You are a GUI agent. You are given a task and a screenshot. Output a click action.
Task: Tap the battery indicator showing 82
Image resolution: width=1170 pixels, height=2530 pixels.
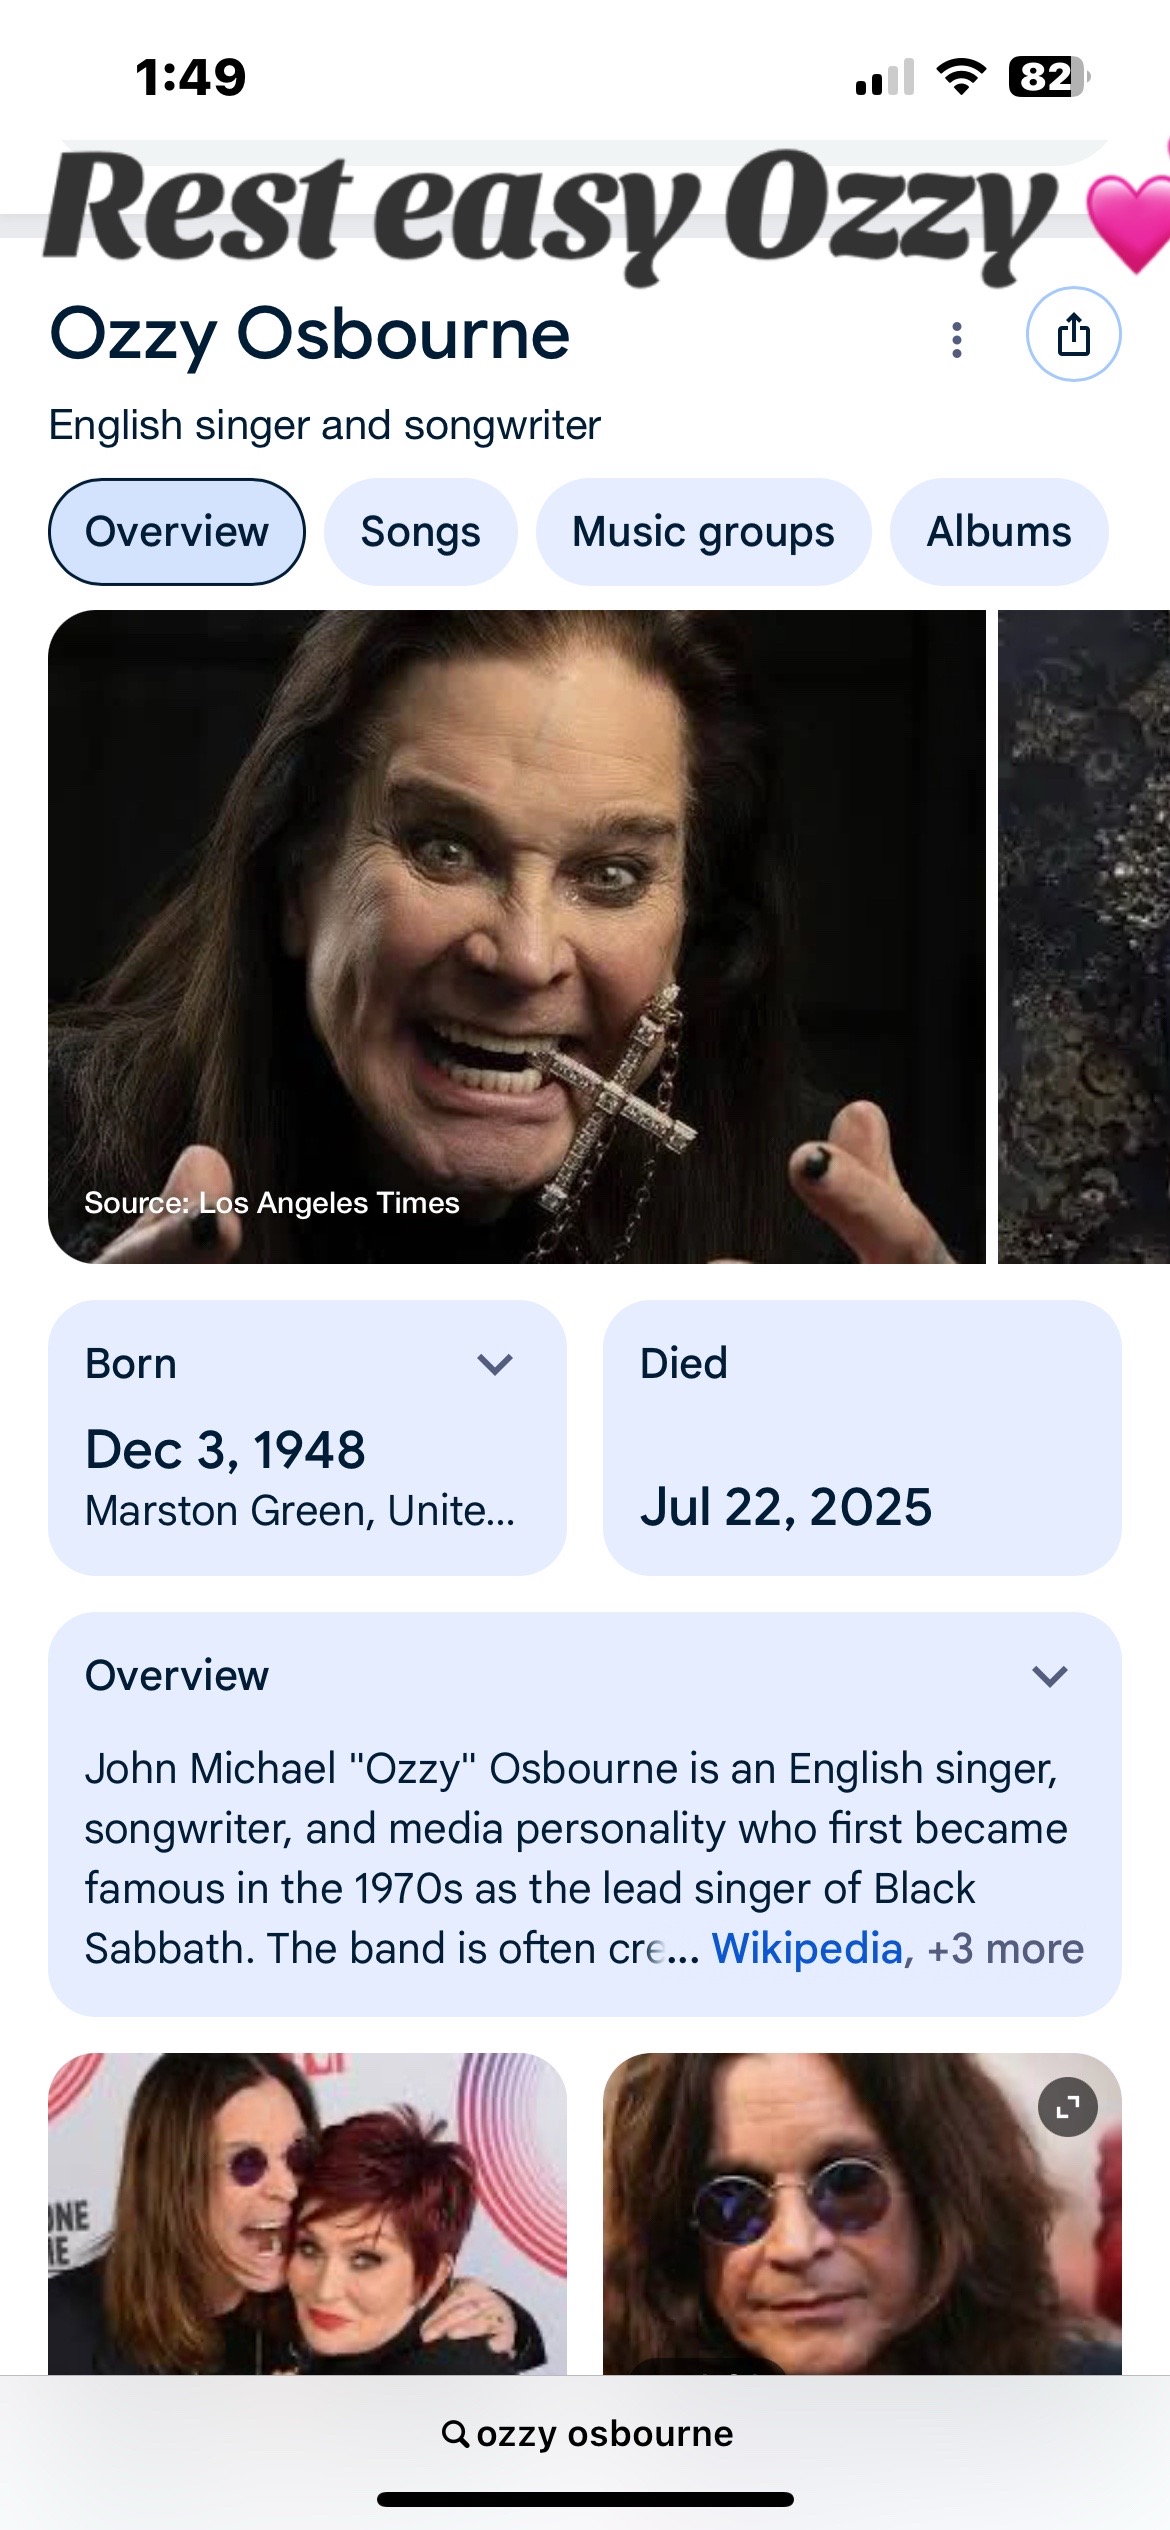1048,76
